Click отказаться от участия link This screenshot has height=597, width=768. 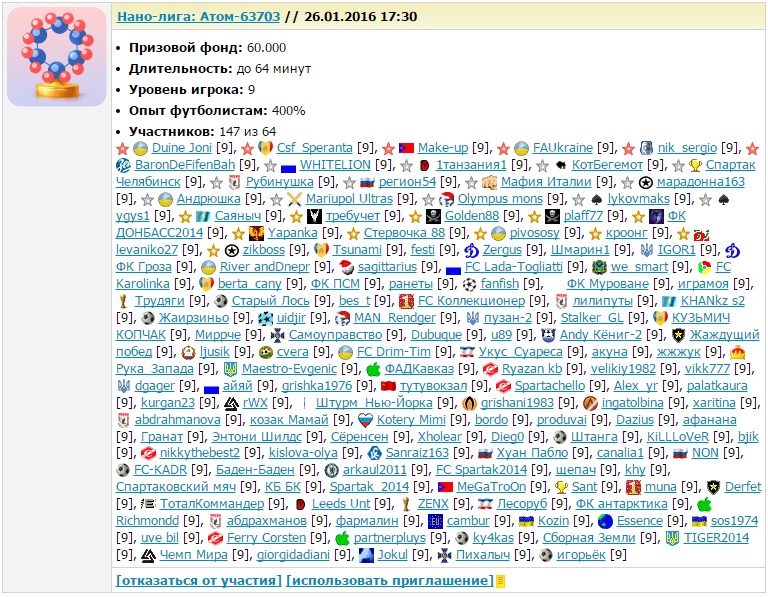[198, 580]
